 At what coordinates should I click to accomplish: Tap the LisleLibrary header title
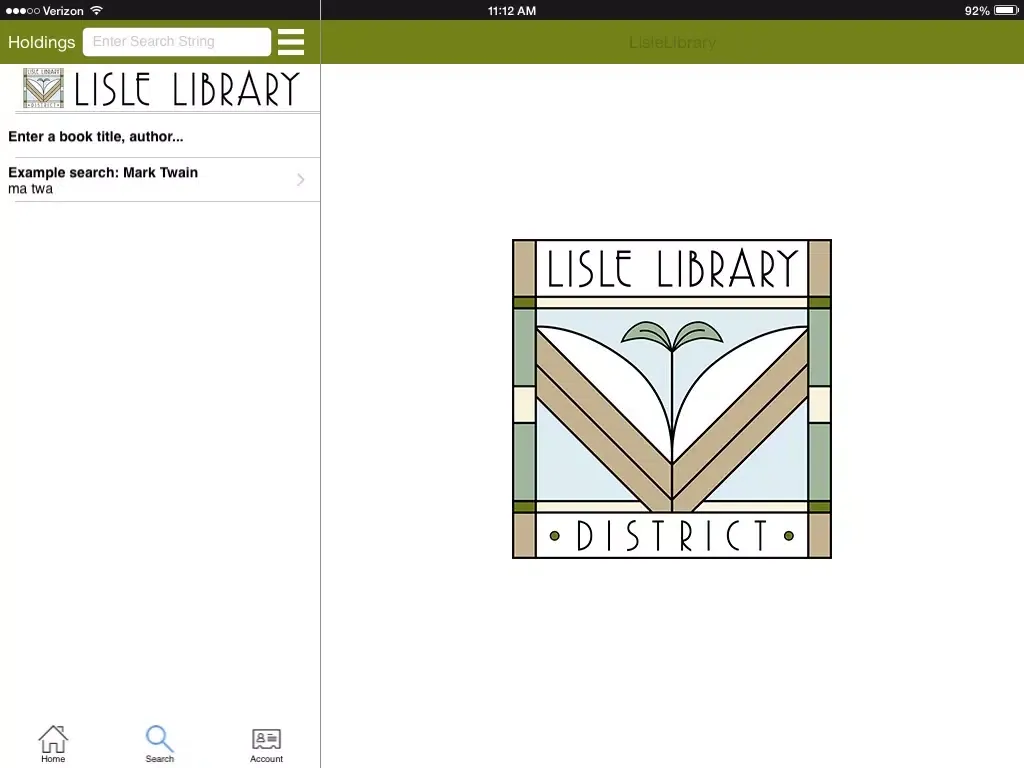[x=672, y=42]
